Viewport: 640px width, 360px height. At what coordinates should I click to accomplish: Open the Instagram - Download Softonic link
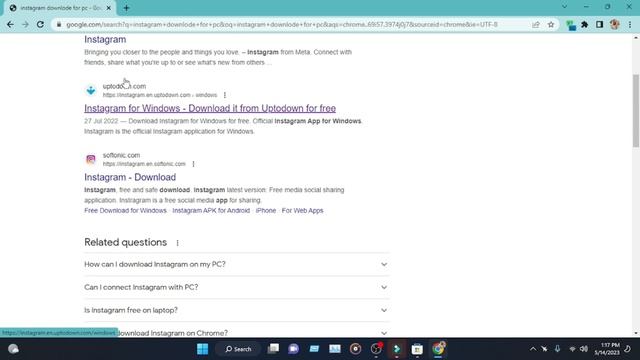pyautogui.click(x=130, y=177)
